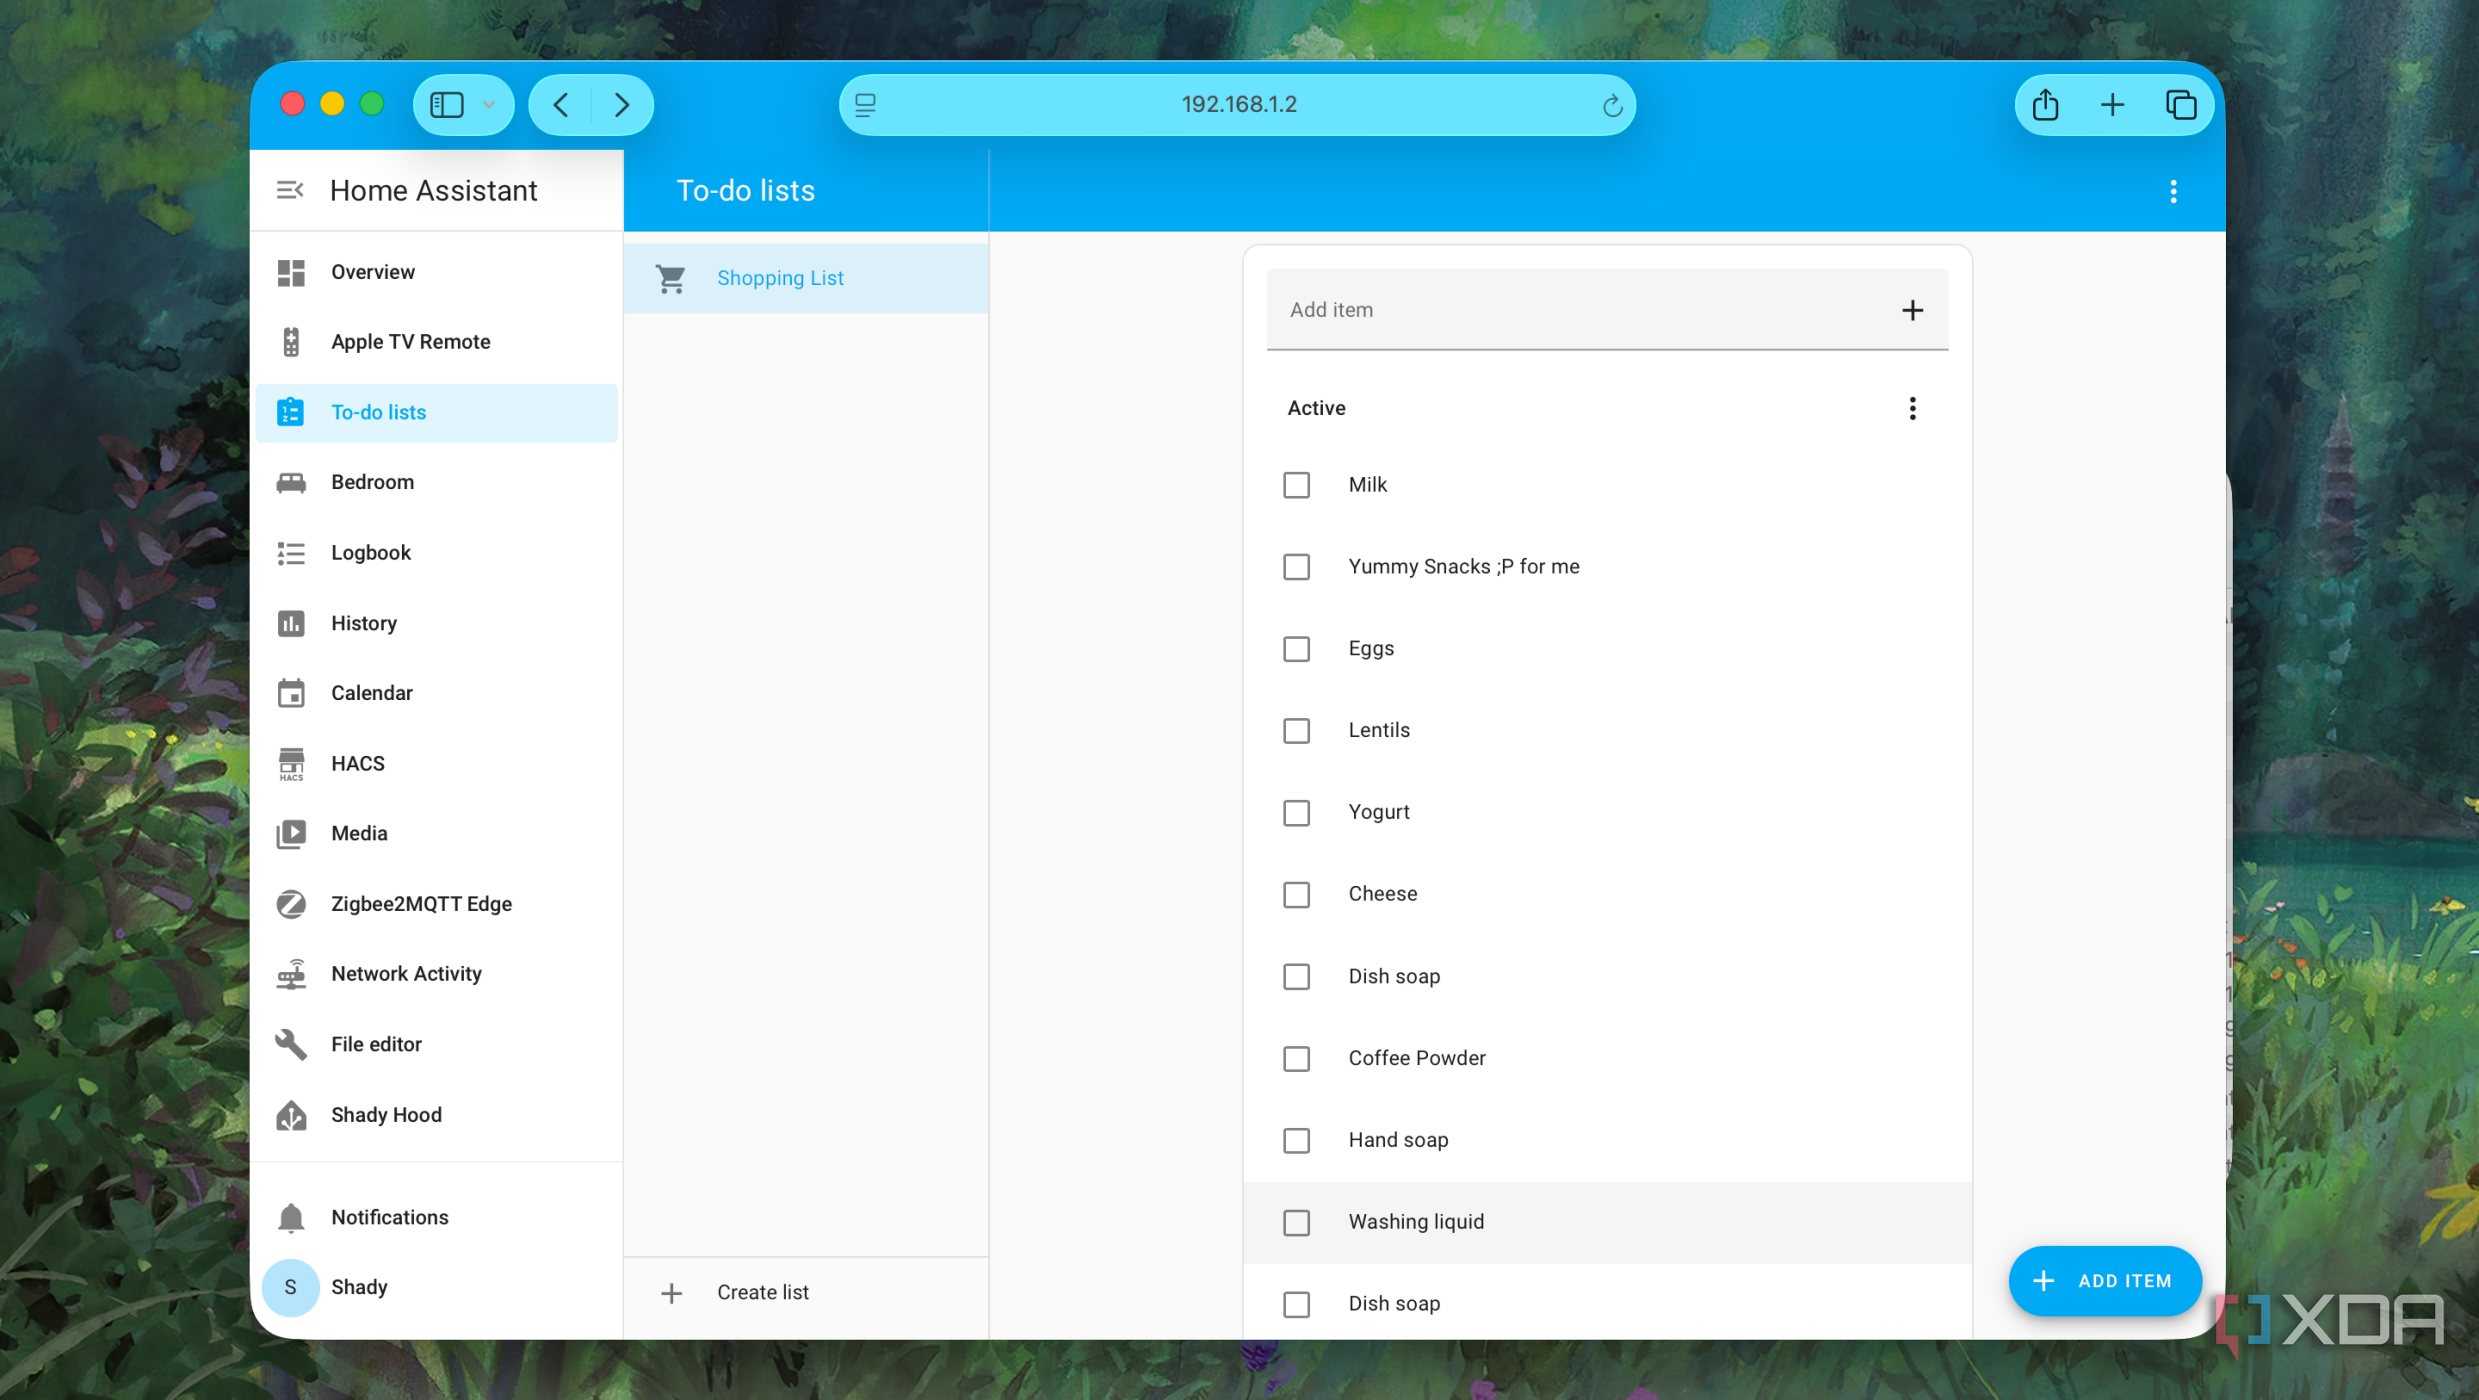
Task: Open the Notifications bell icon
Action: tap(291, 1218)
